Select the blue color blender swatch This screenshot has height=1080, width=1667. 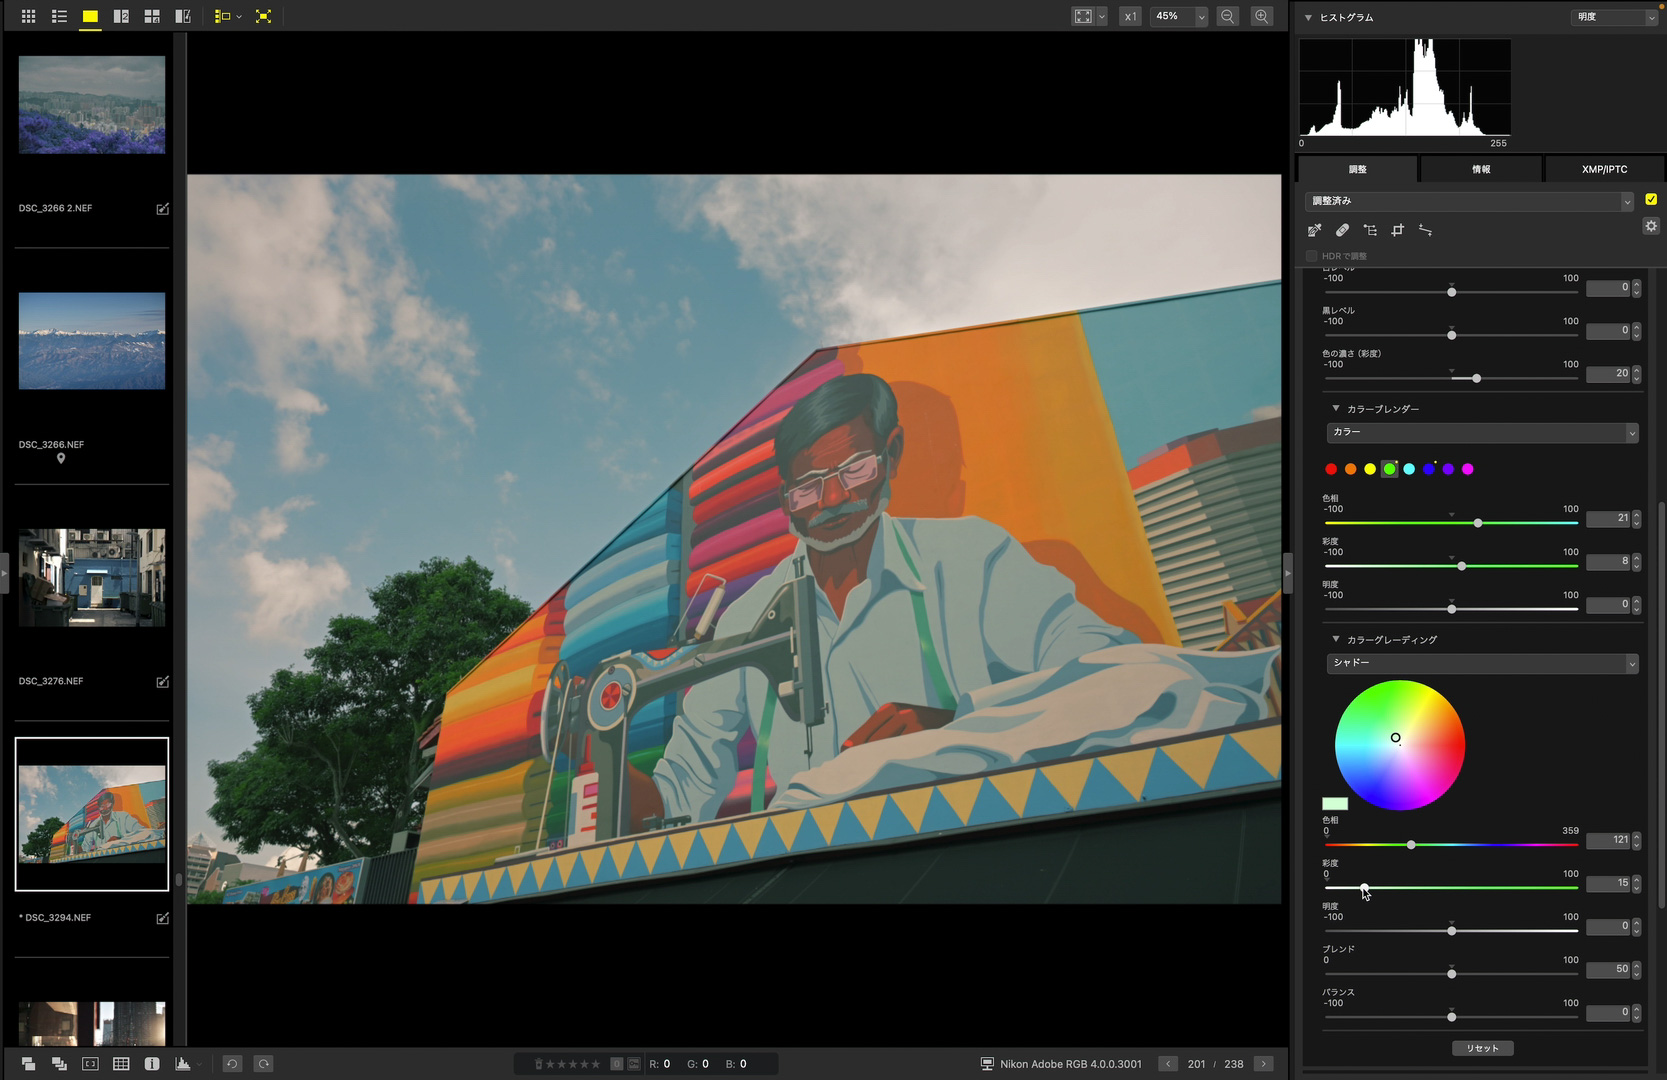pyautogui.click(x=1429, y=469)
